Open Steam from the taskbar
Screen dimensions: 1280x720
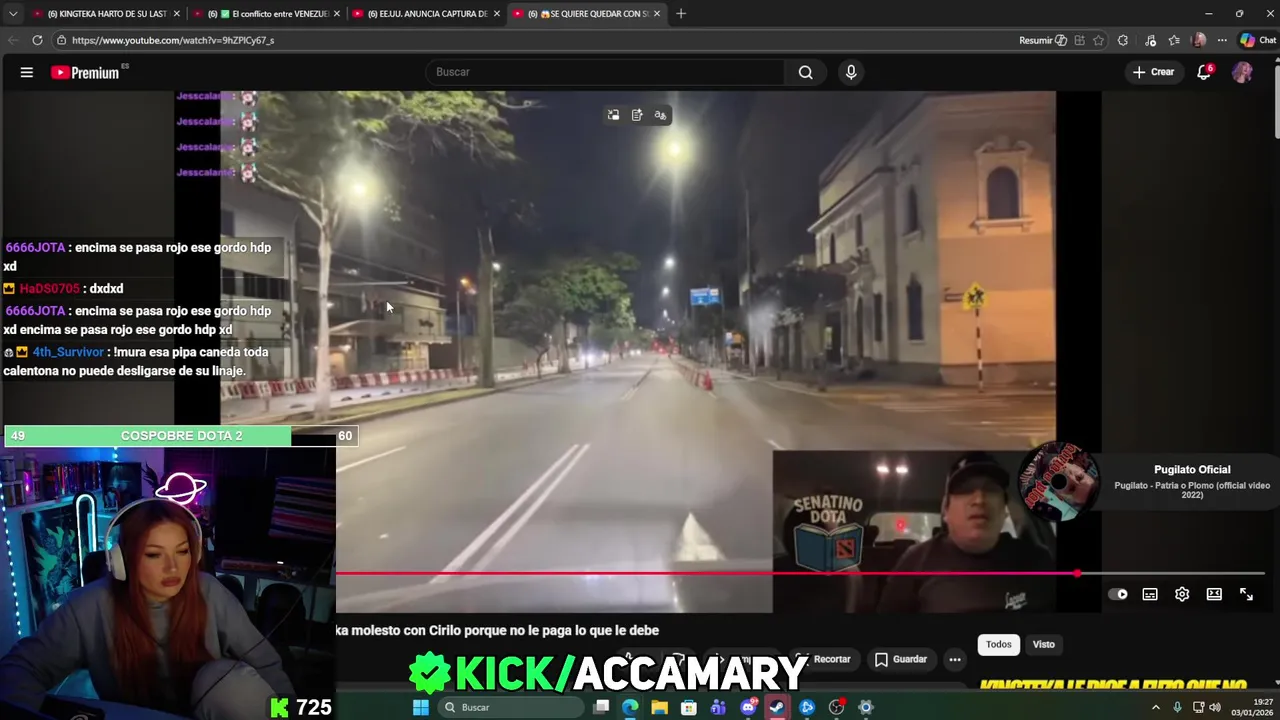(x=777, y=707)
